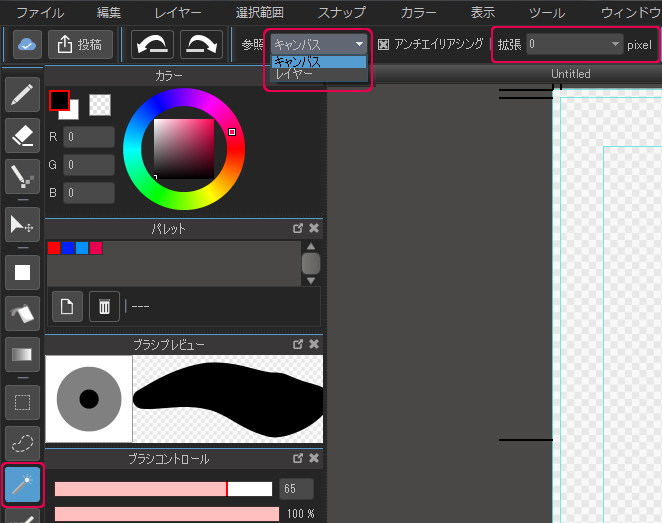Image resolution: width=662 pixels, height=523 pixels.
Task: Click the brush tip preview thumbnail
Action: [x=89, y=399]
